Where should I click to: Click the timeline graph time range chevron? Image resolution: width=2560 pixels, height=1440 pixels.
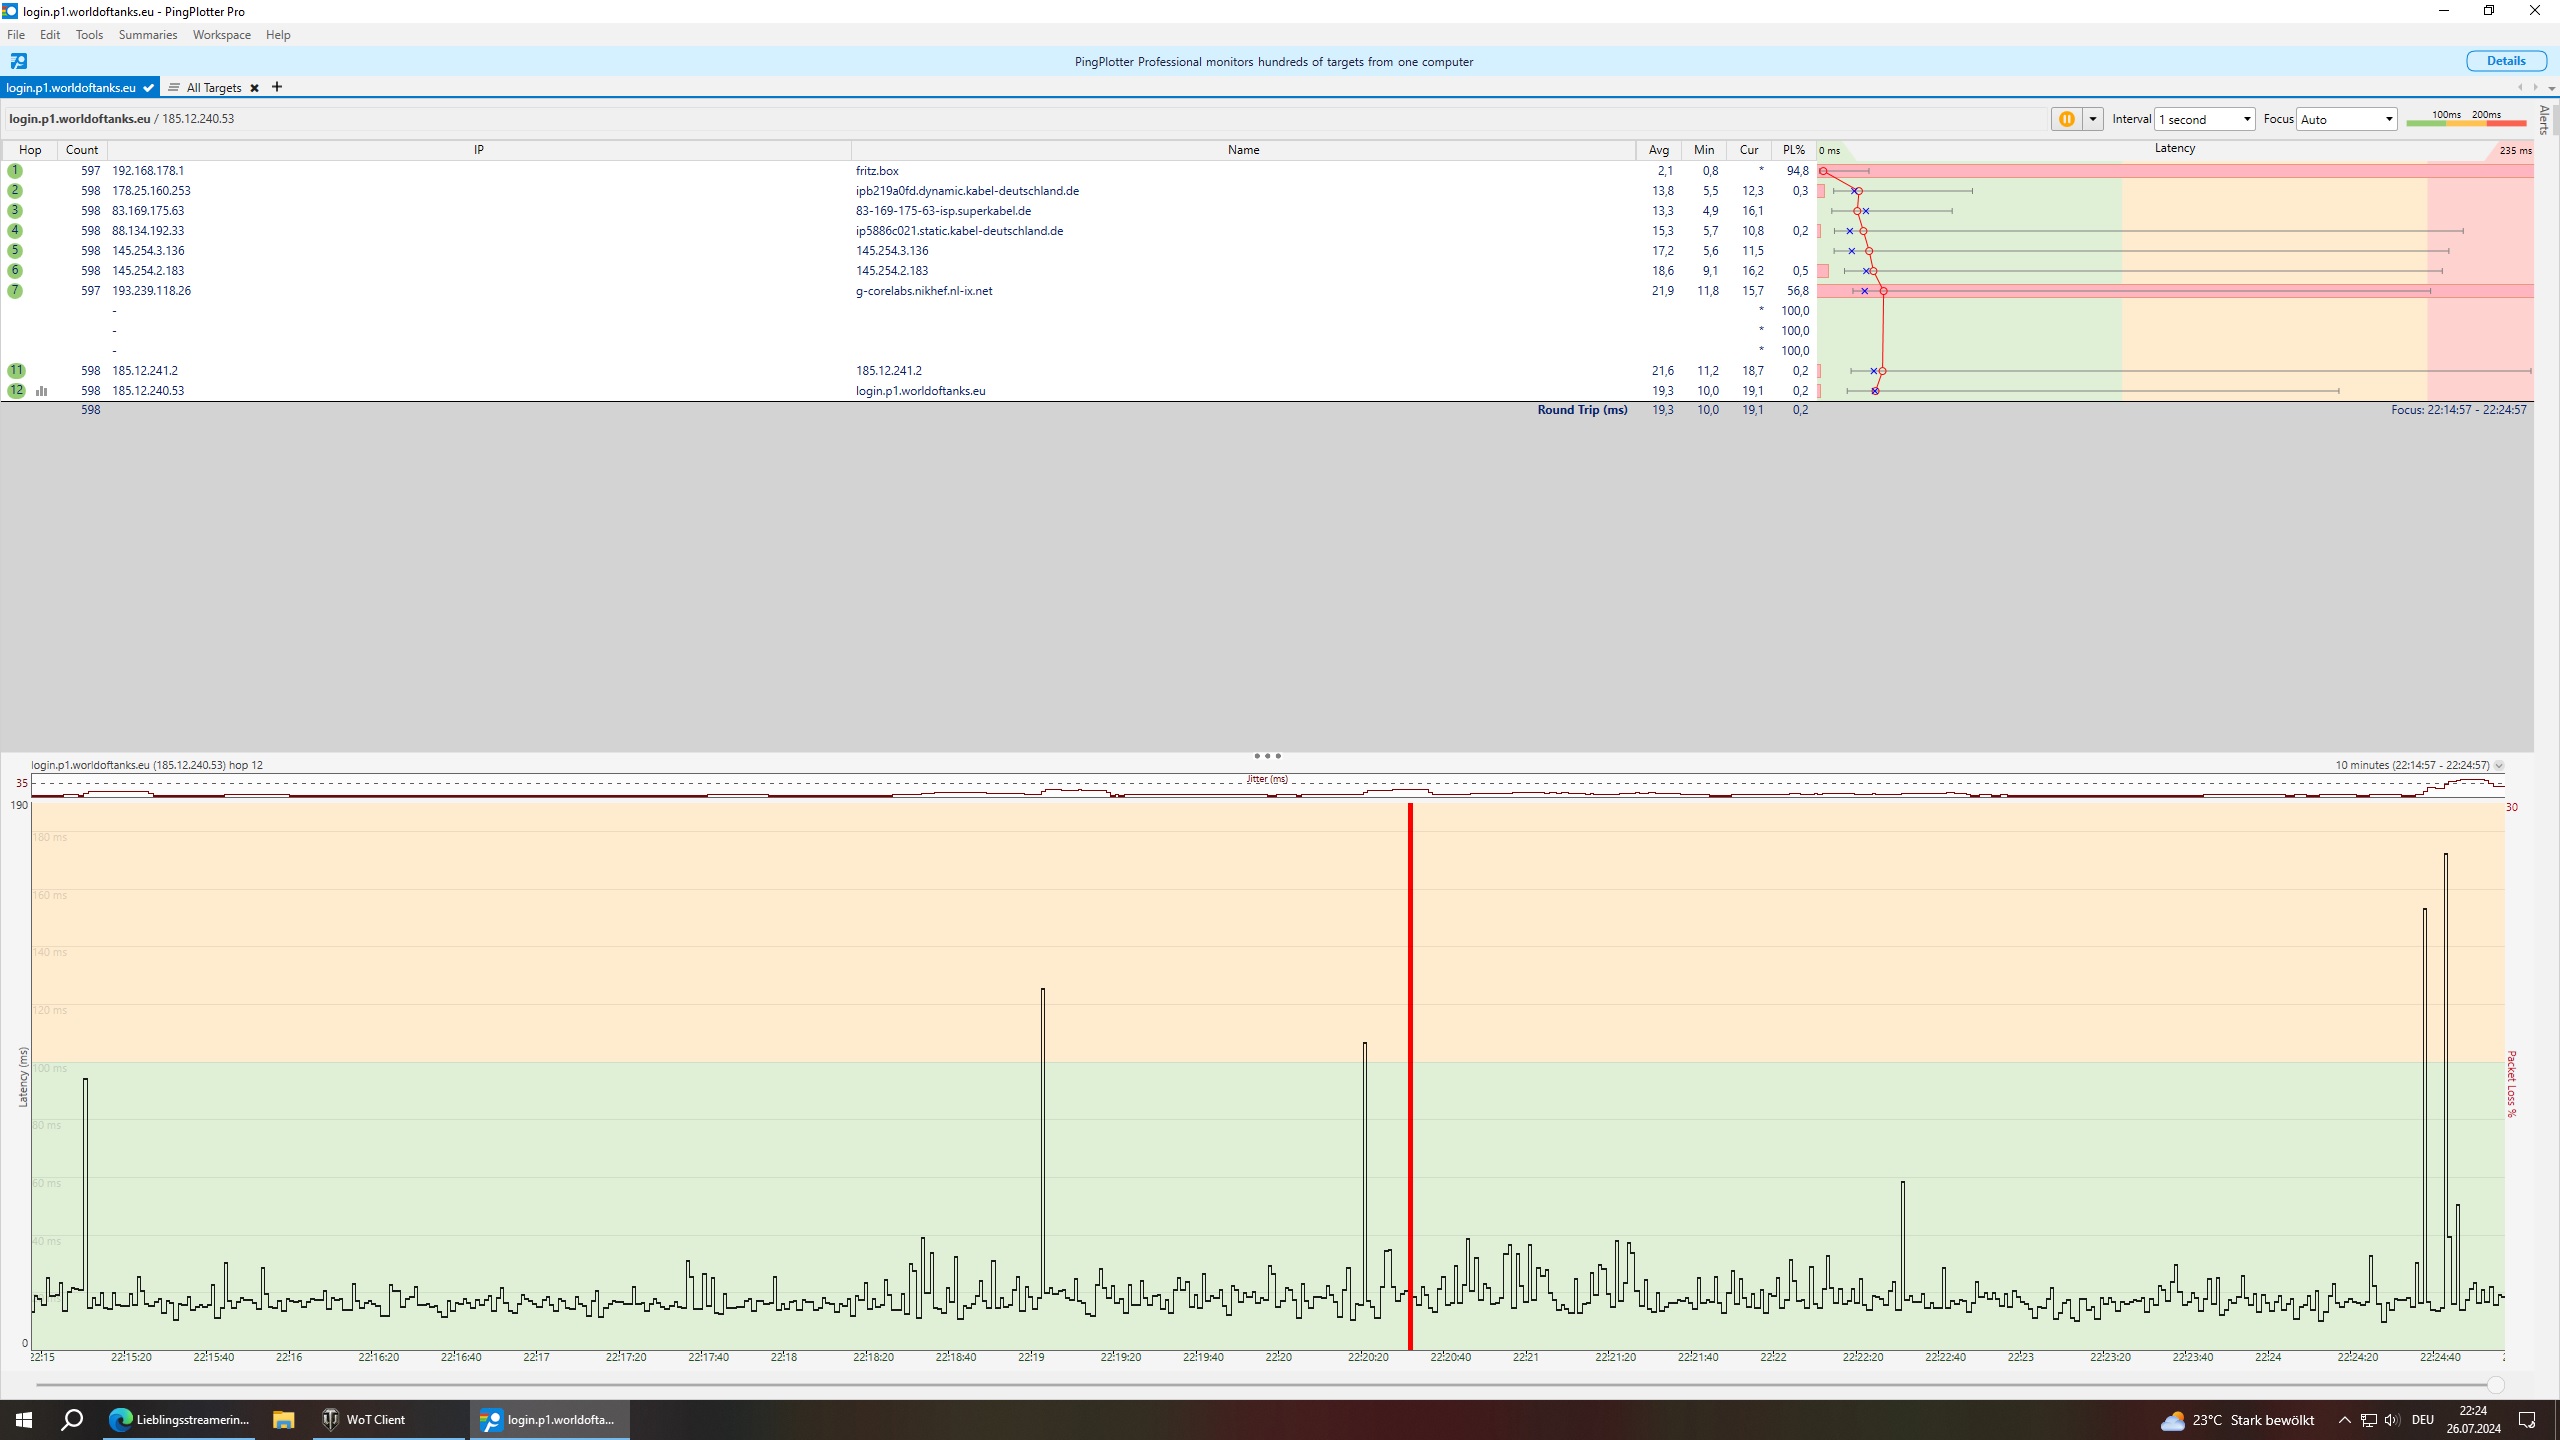click(2499, 766)
